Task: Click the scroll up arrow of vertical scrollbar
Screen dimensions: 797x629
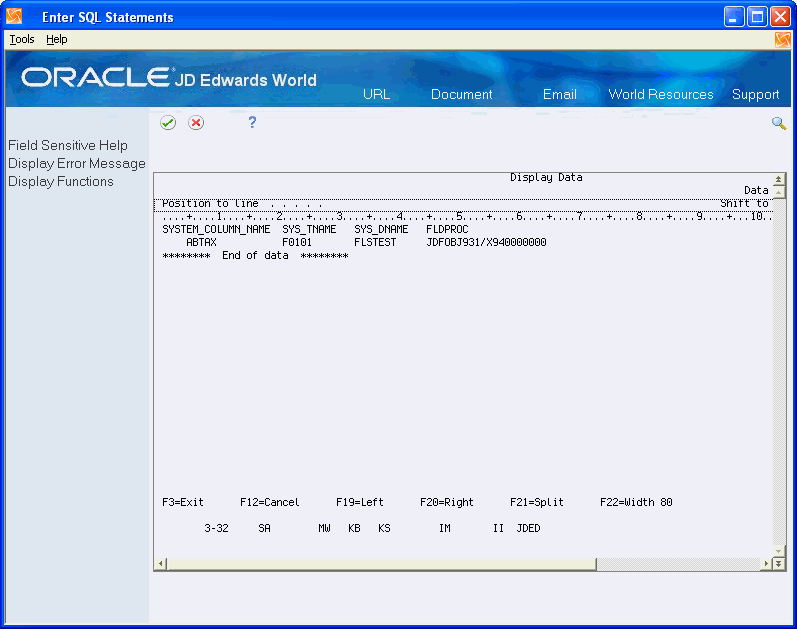Action: (778, 191)
